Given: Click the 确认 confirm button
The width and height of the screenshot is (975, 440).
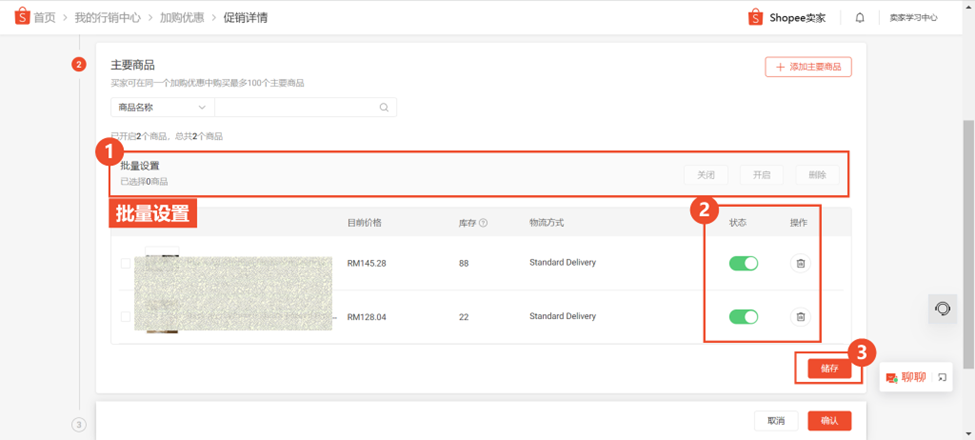Looking at the screenshot, I should [829, 421].
